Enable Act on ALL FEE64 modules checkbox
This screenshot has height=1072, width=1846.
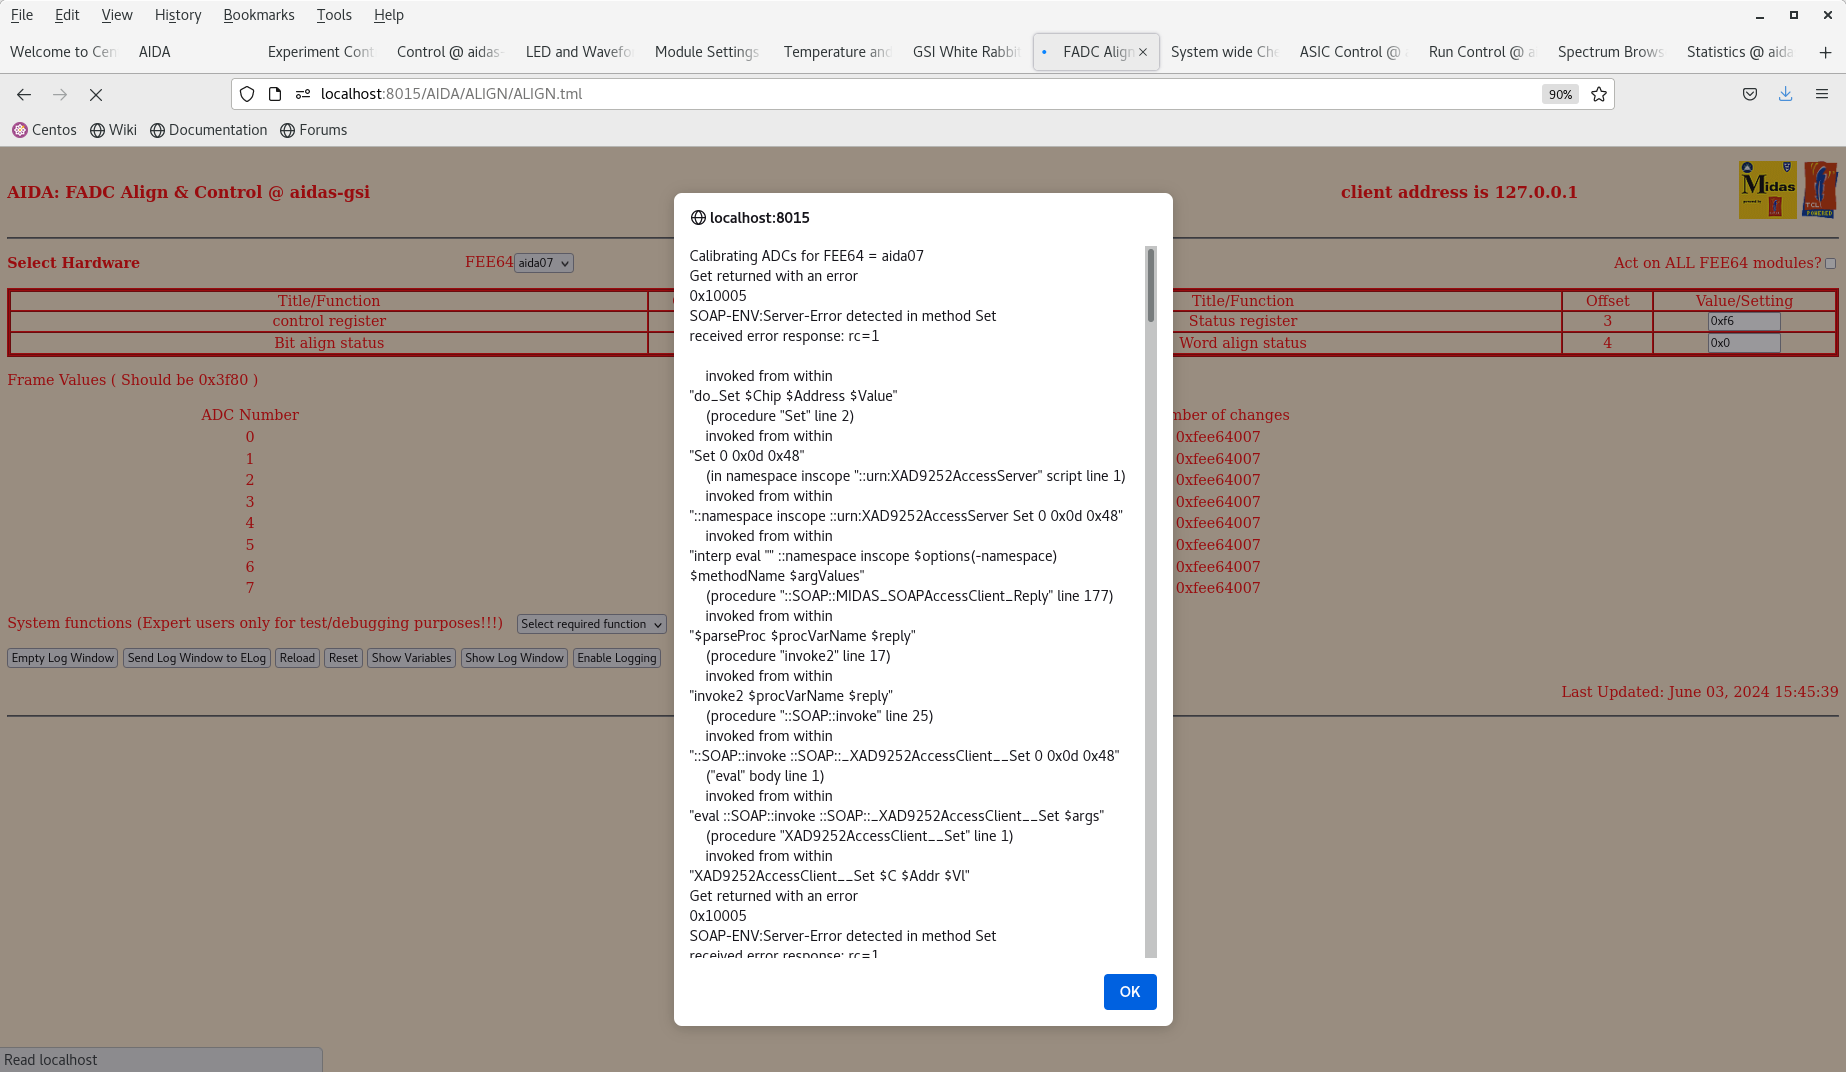pyautogui.click(x=1830, y=264)
